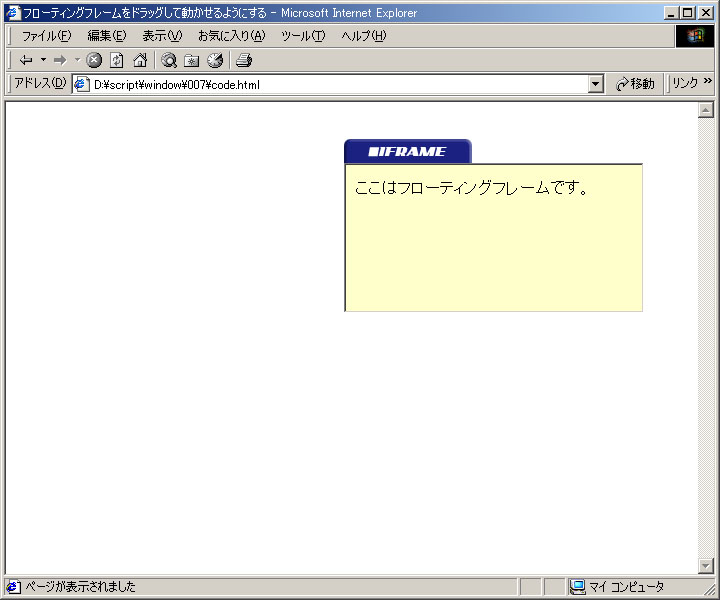Open the Favorites folder toolbar icon
Image resolution: width=720 pixels, height=600 pixels.
pos(191,60)
